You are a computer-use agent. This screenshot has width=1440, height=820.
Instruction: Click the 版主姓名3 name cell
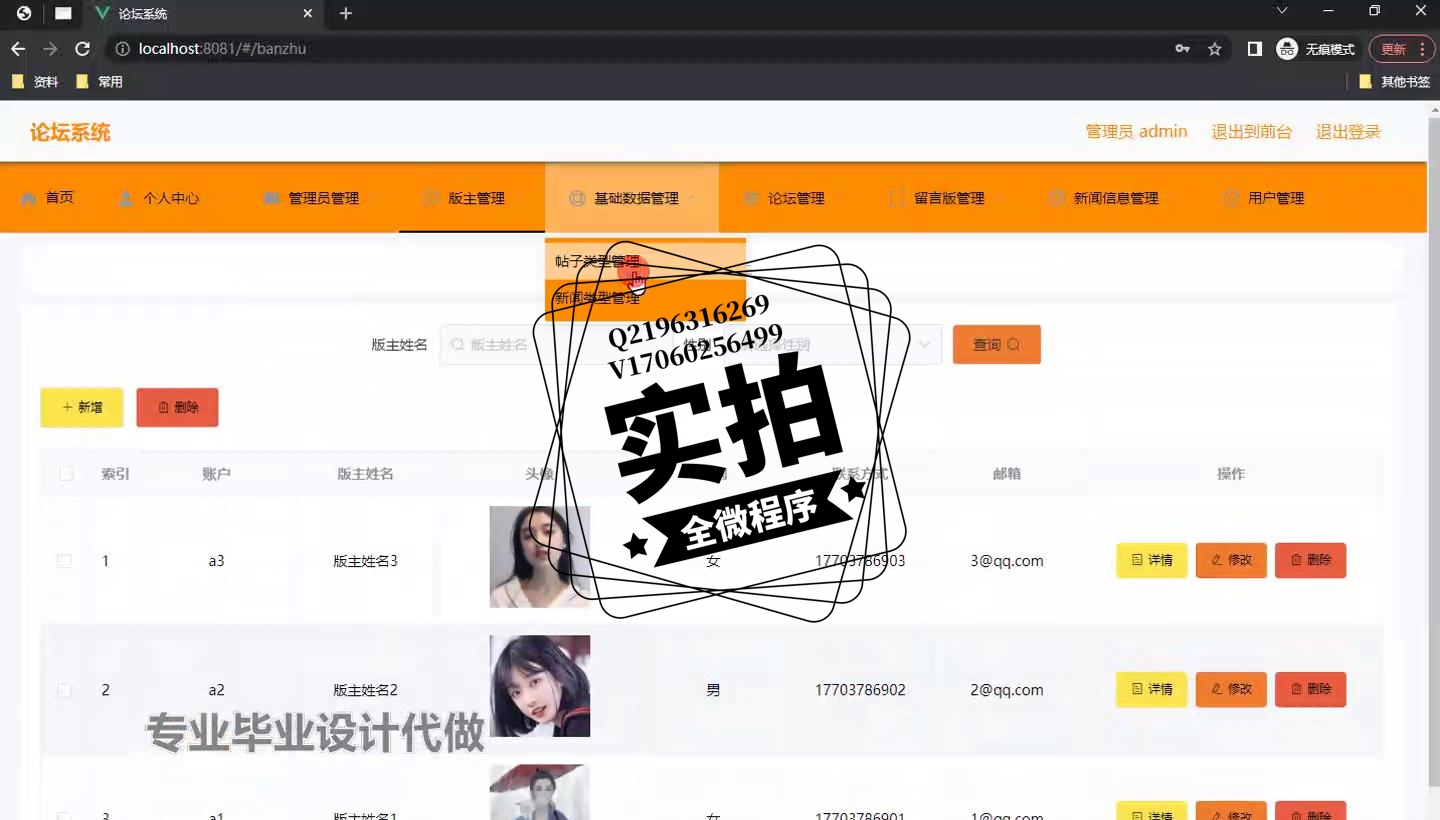pos(365,561)
